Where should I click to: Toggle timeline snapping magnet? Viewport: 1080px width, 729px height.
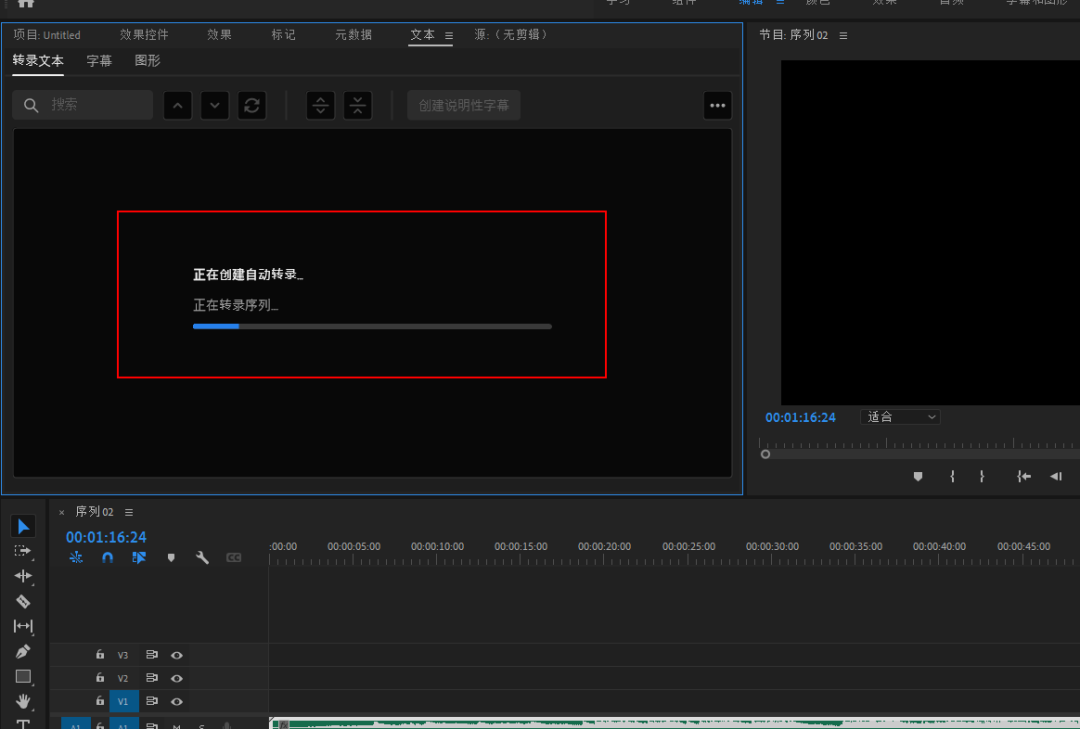coord(107,557)
